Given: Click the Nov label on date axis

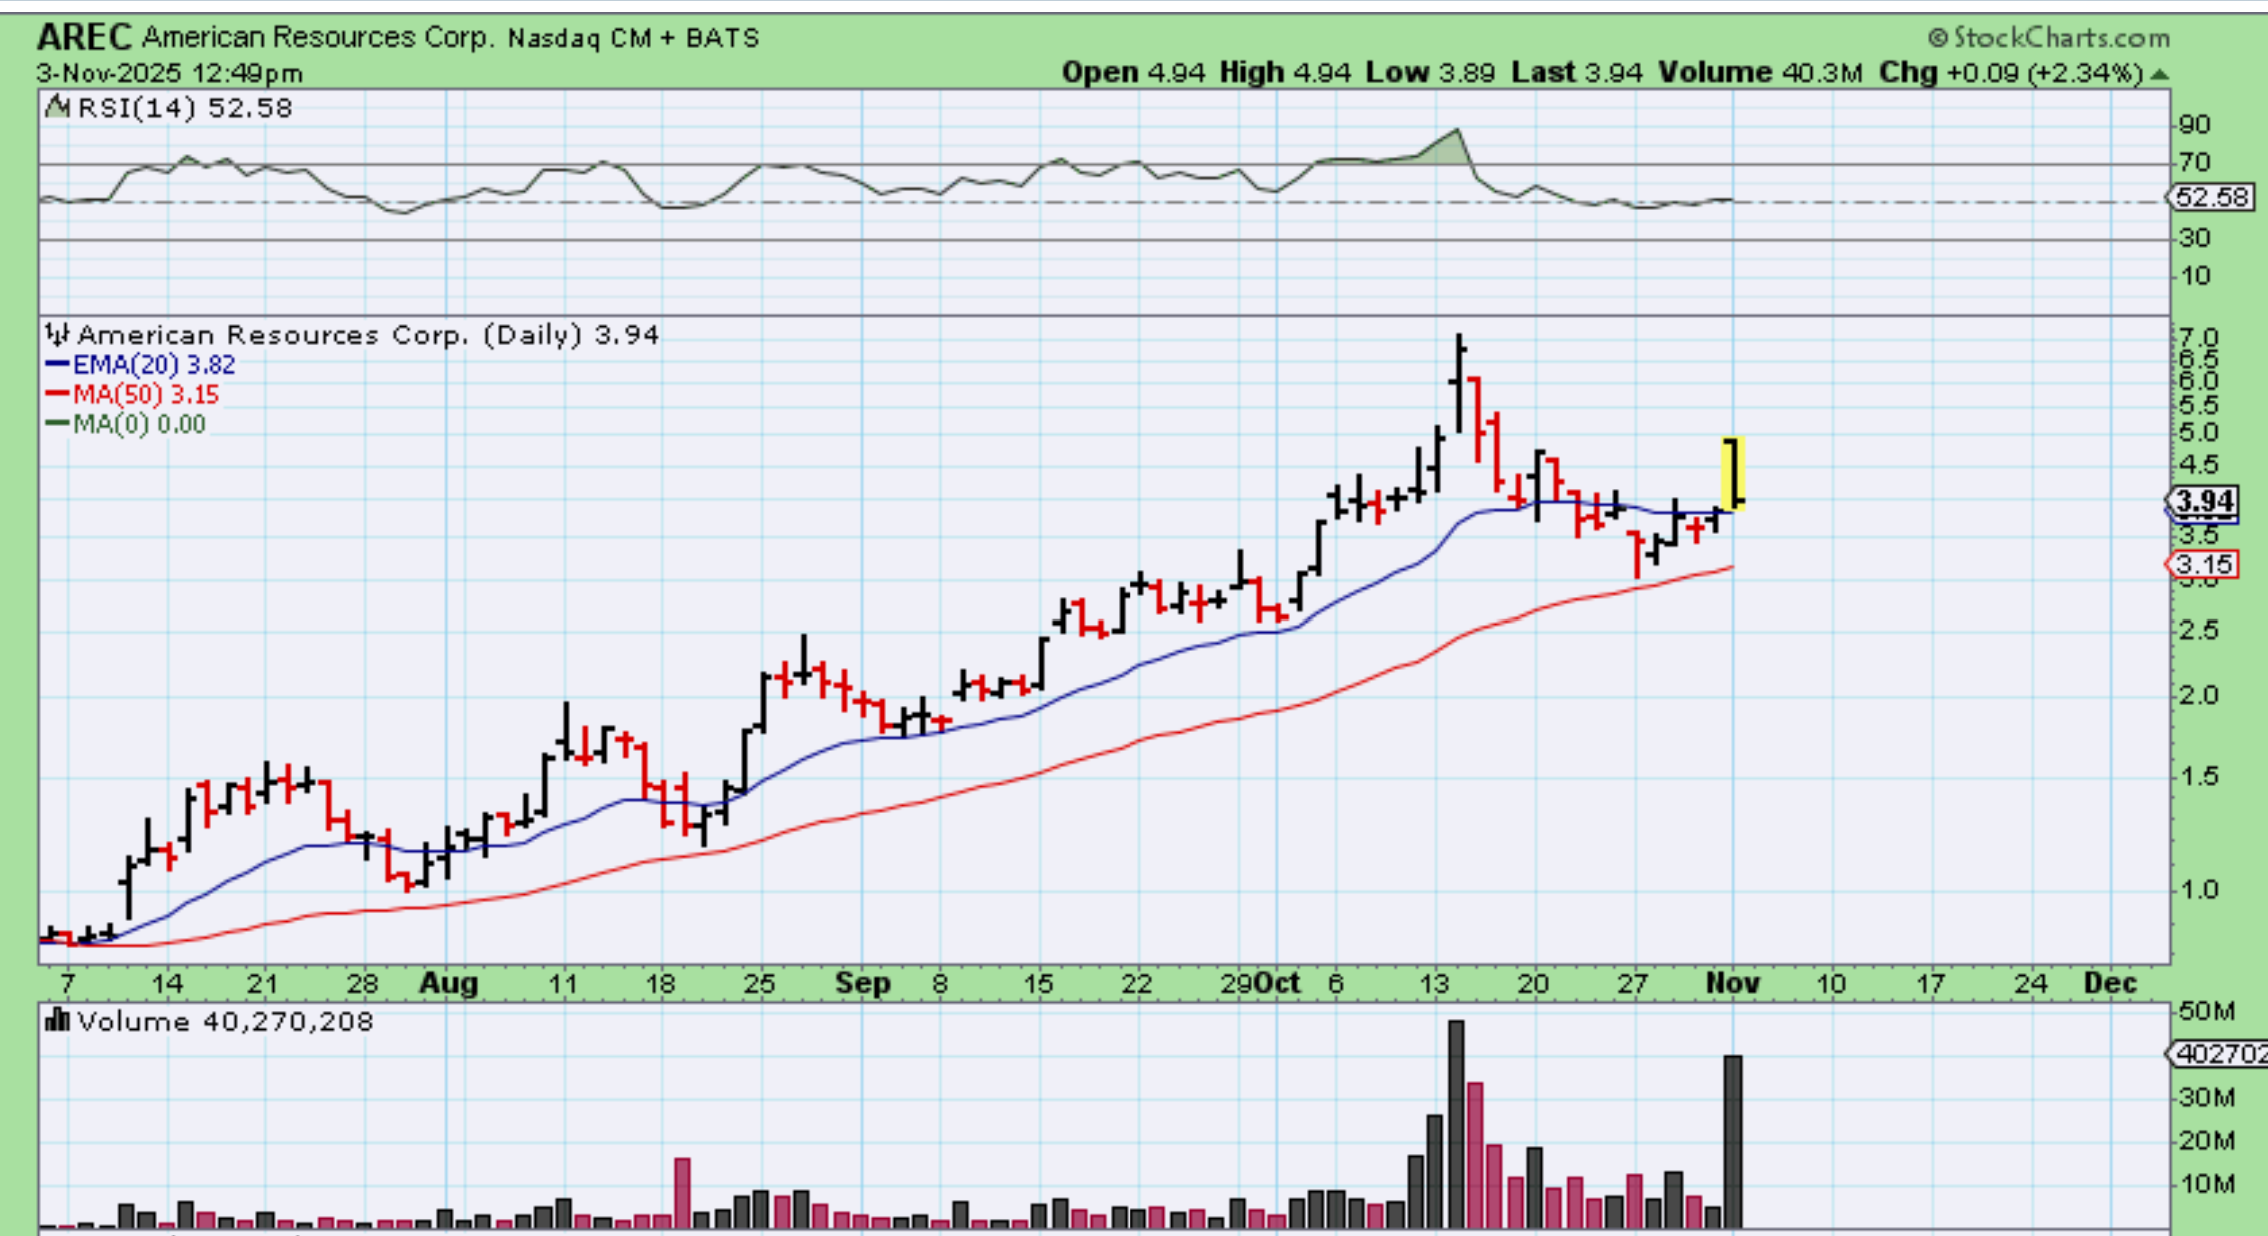Looking at the screenshot, I should tap(1732, 984).
